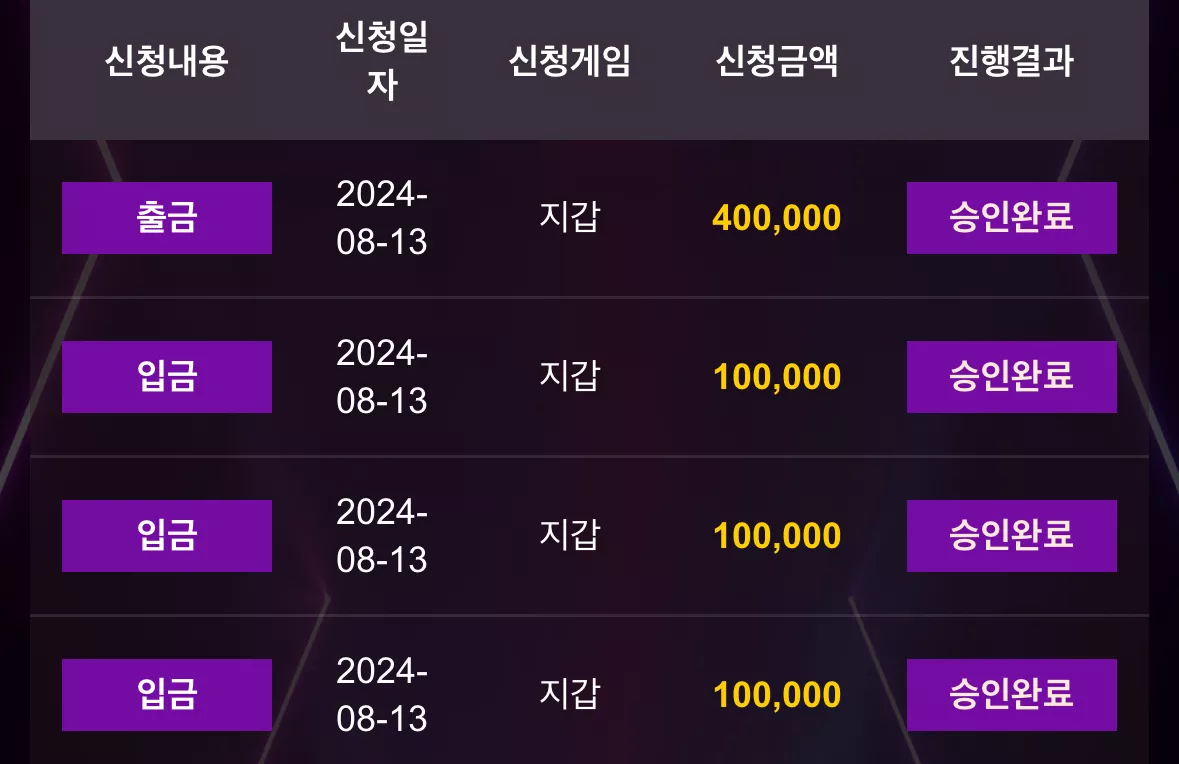Select the 신청금액 column header
Screen dimensions: 1179x764
[777, 61]
